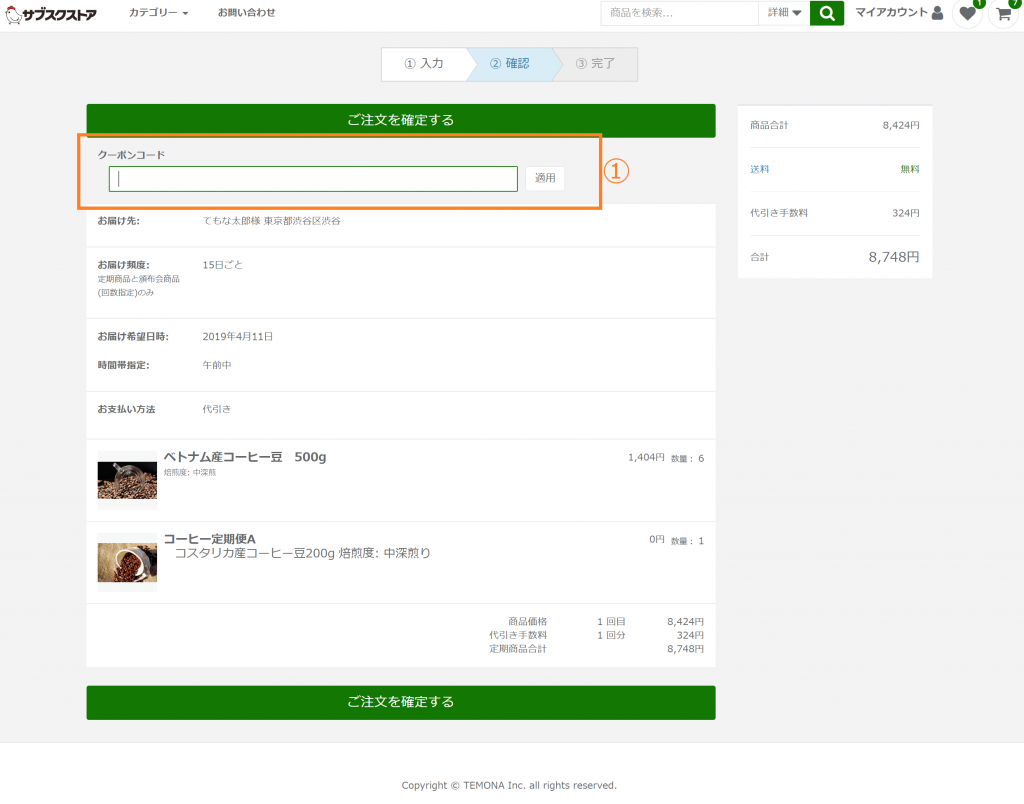Open the 詳細 search options dropdown
1024x804 pixels.
784,13
